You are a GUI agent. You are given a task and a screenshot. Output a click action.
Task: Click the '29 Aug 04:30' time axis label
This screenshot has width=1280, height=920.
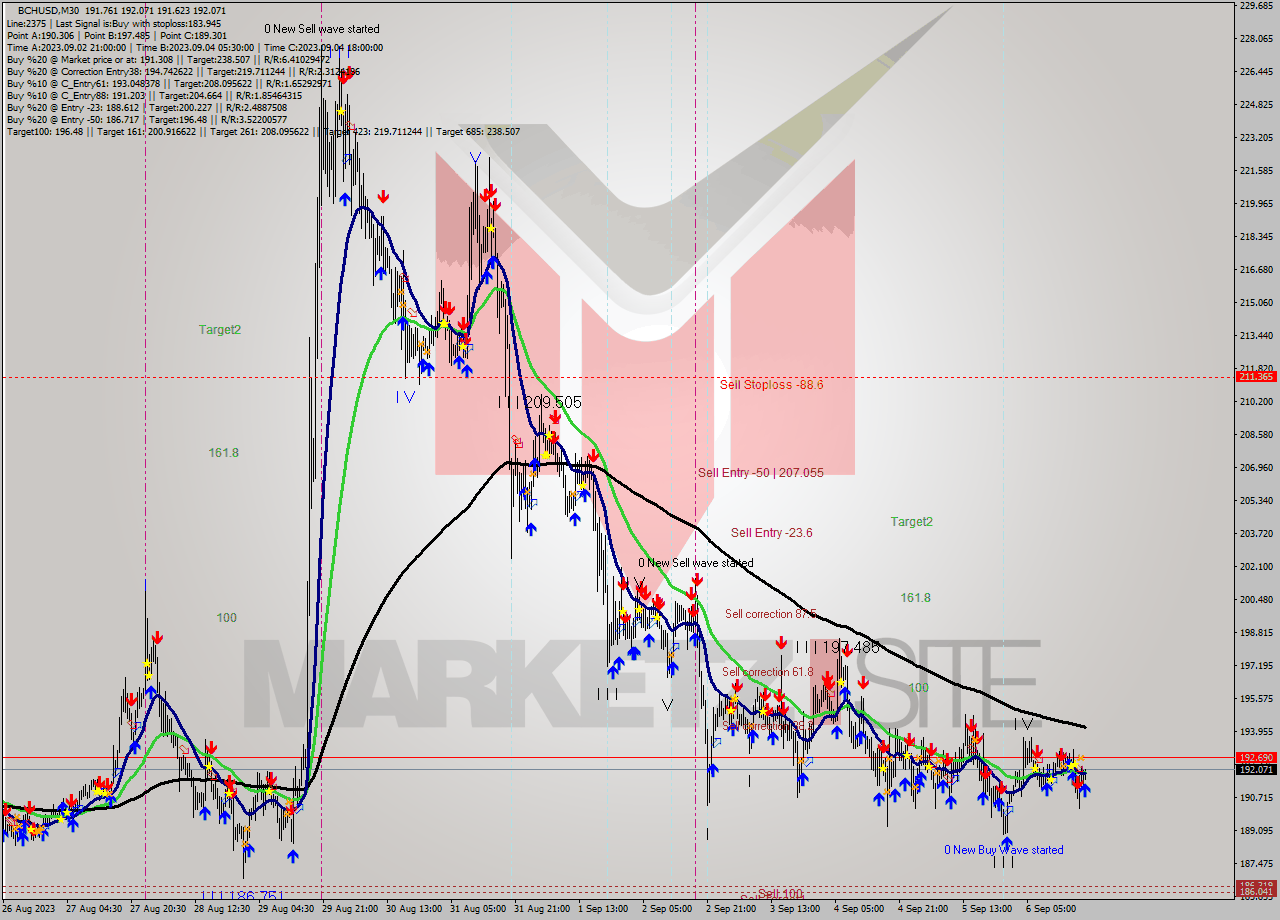click(x=287, y=909)
